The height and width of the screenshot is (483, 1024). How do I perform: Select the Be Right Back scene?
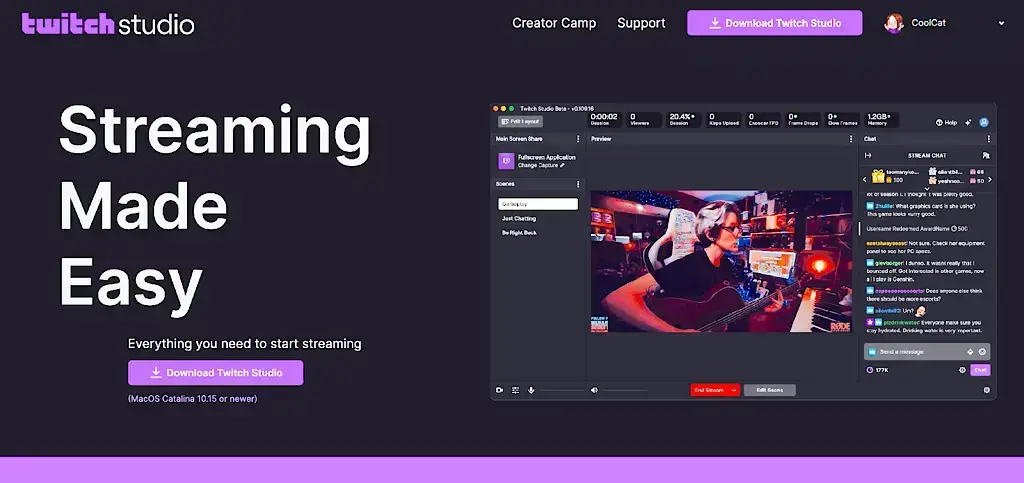(519, 232)
